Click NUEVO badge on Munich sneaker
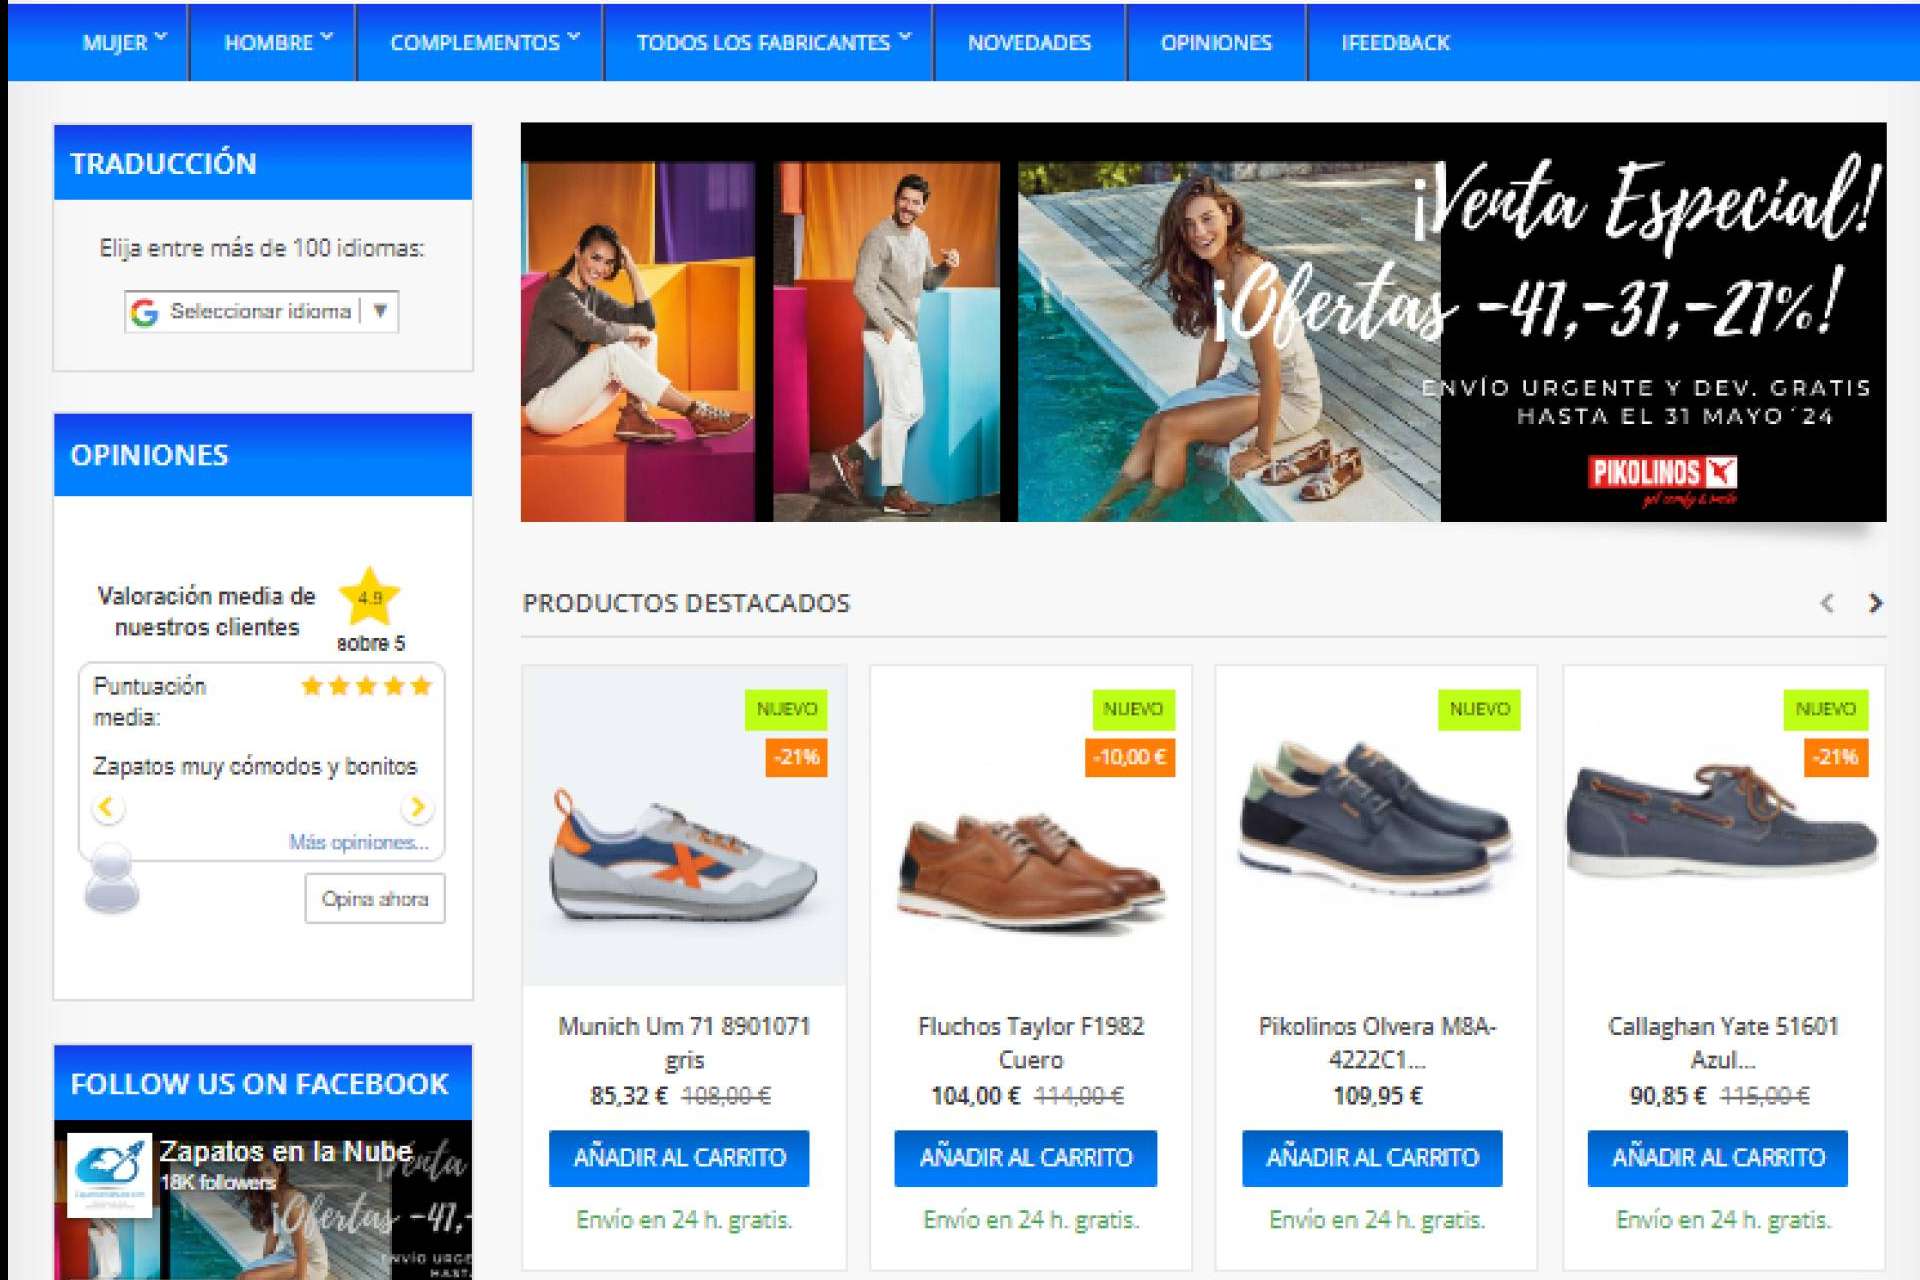This screenshot has width=1920, height=1280. tap(786, 709)
